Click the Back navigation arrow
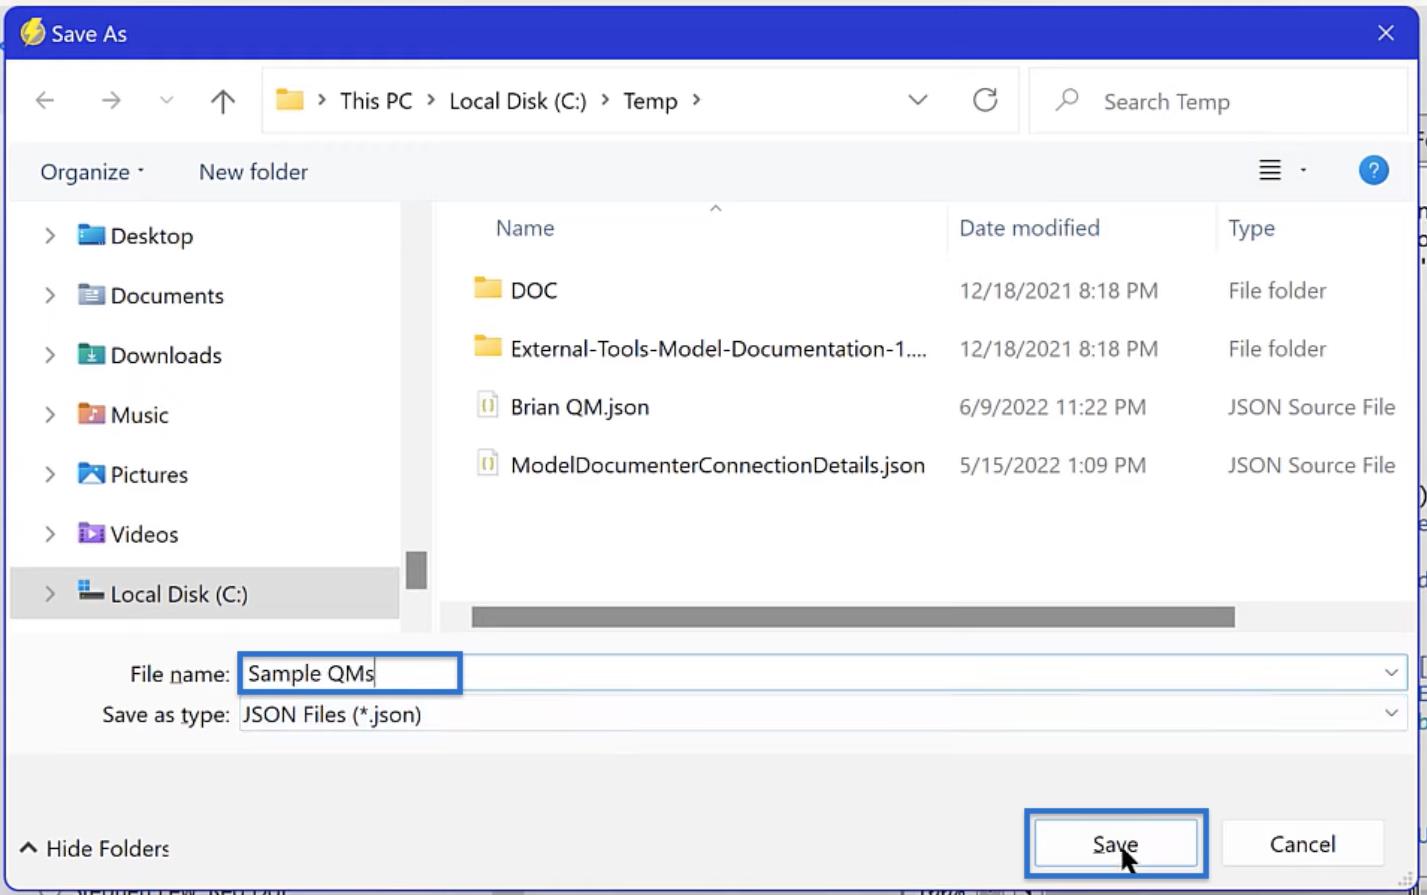This screenshot has height=895, width=1427. coord(45,100)
